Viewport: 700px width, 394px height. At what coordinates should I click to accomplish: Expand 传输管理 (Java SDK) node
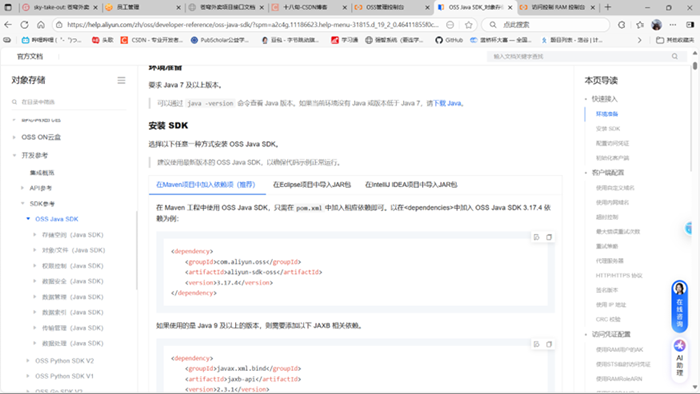coord(34,328)
